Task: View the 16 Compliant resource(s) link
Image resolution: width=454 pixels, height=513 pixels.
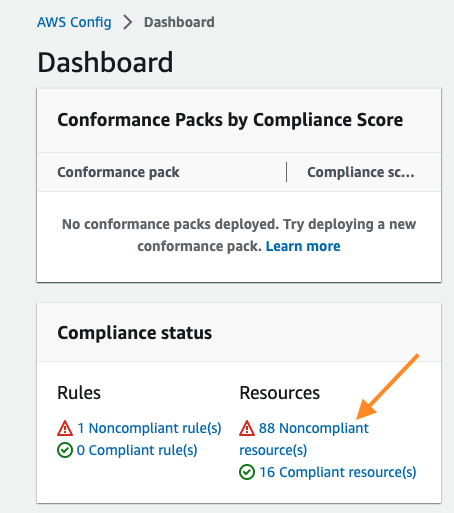Action: point(338,472)
